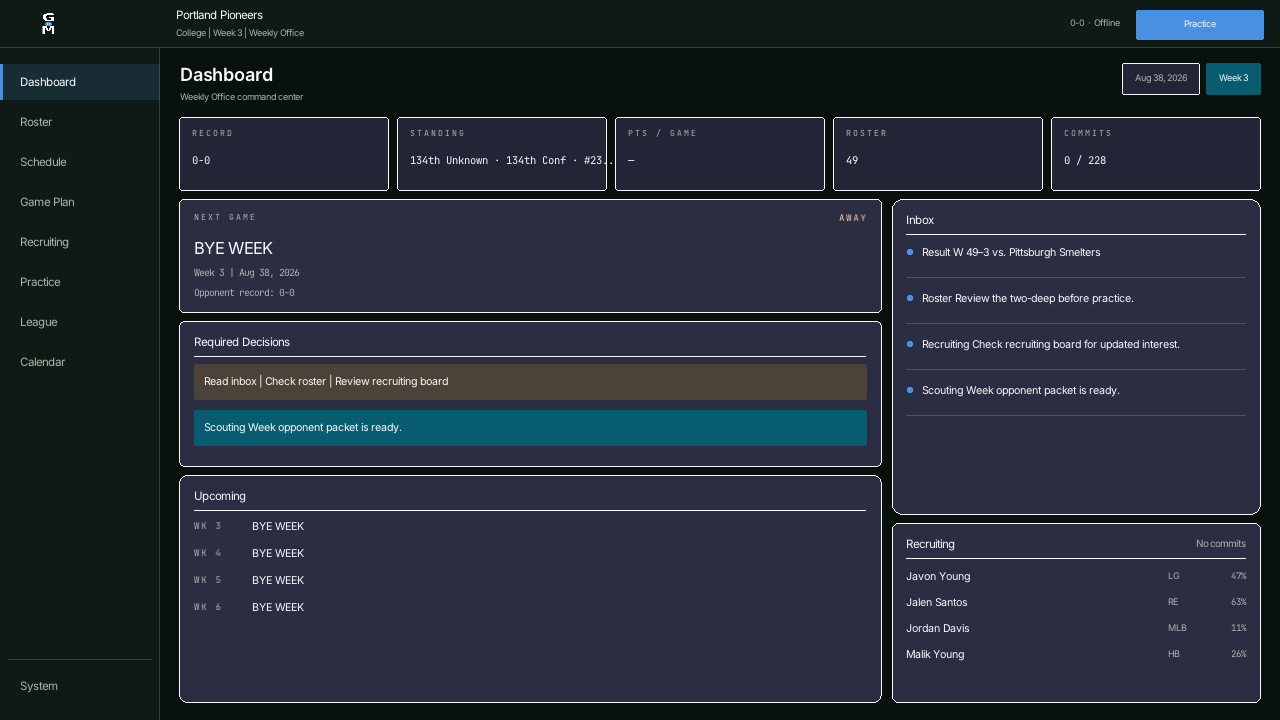This screenshot has height=720, width=1280.
Task: Open inbox Roster Review message
Action: click(1076, 299)
